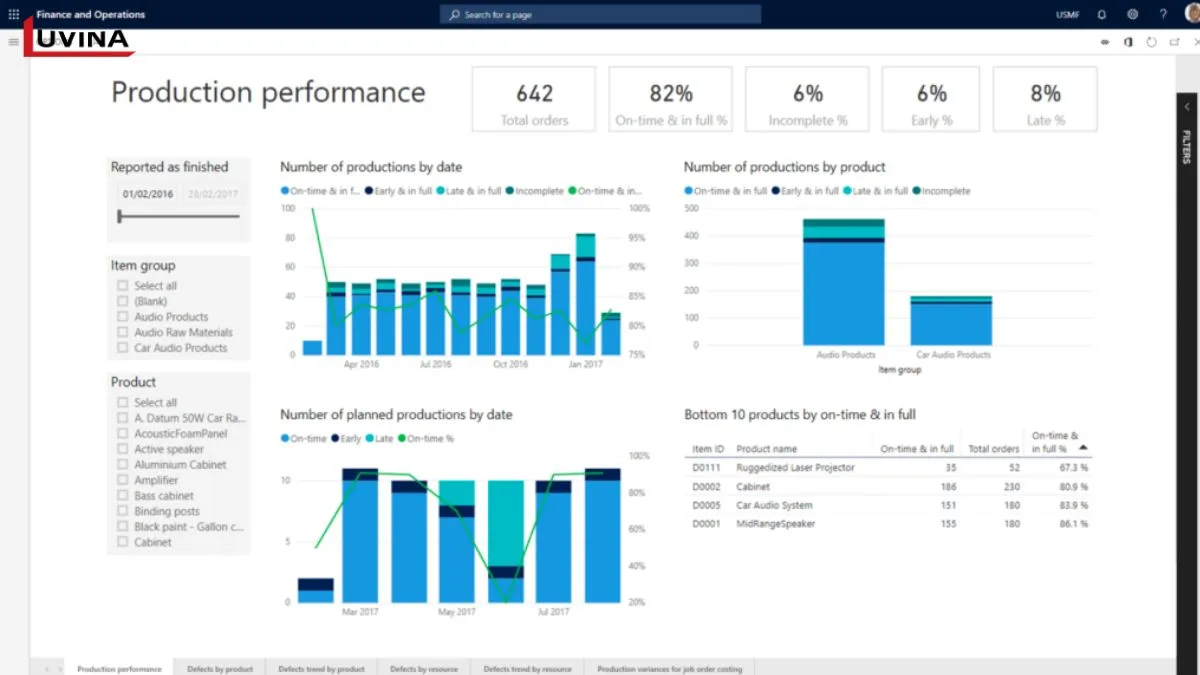Open the page in a new window
This screenshot has height=675, width=1200.
point(1174,42)
